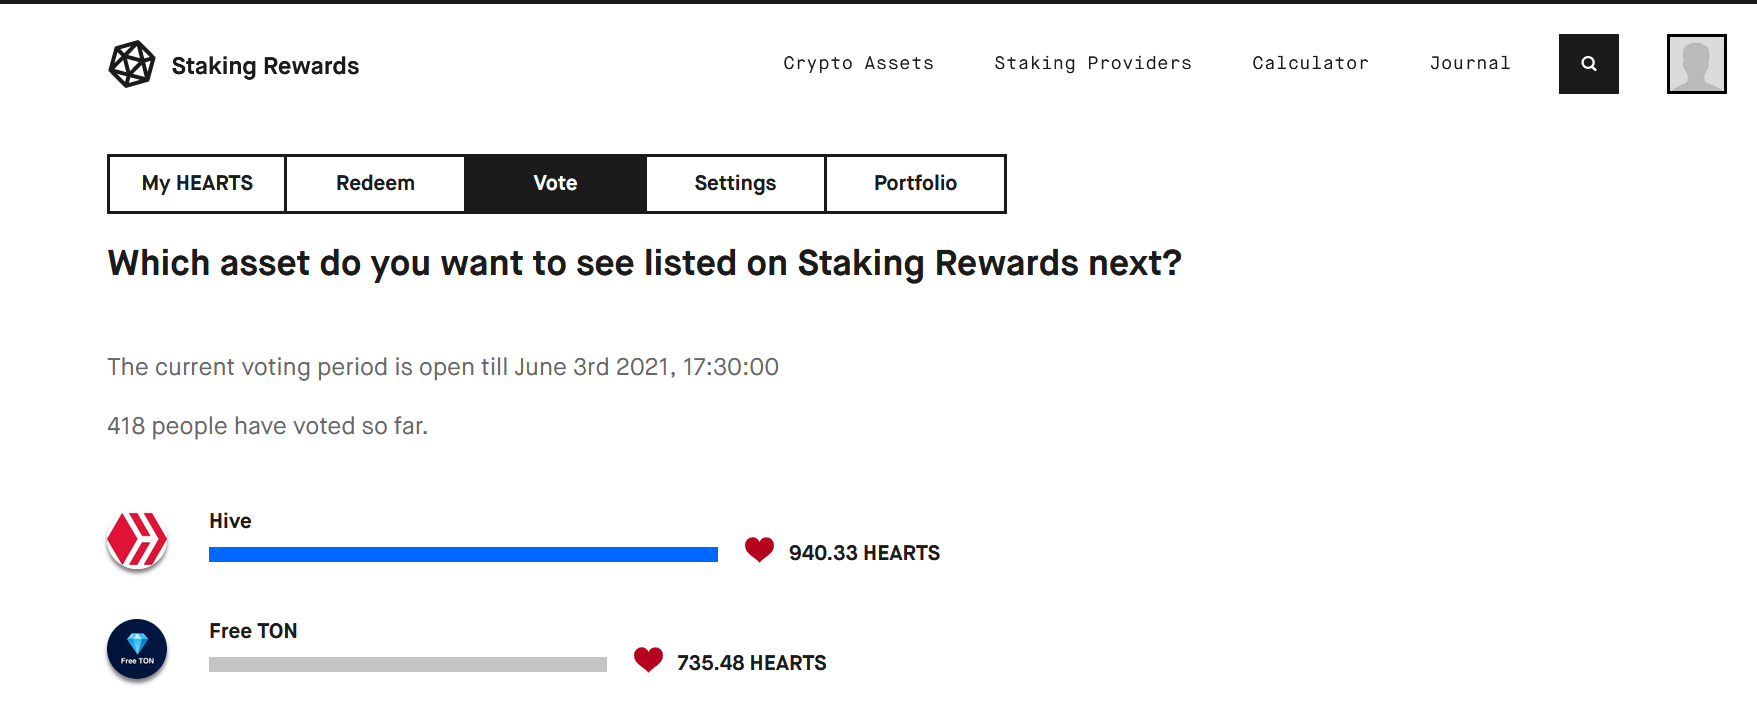Click the Hive asset logo
Image resolution: width=1757 pixels, height=716 pixels.
coord(137,541)
